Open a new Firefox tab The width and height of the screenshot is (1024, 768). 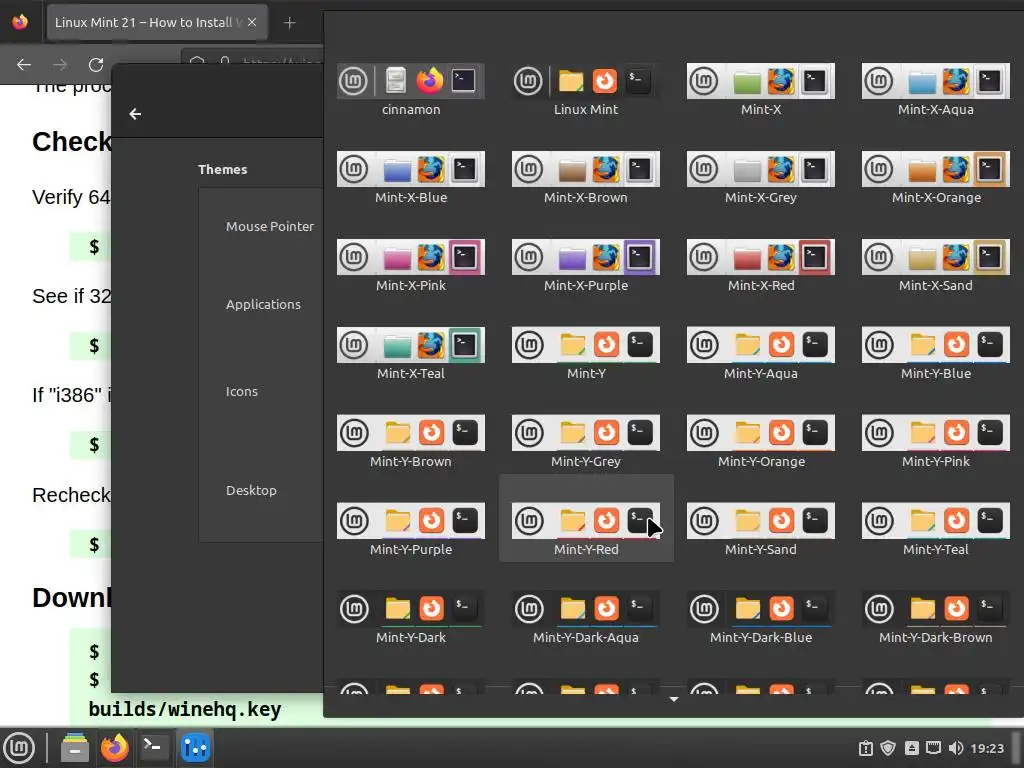tap(290, 23)
